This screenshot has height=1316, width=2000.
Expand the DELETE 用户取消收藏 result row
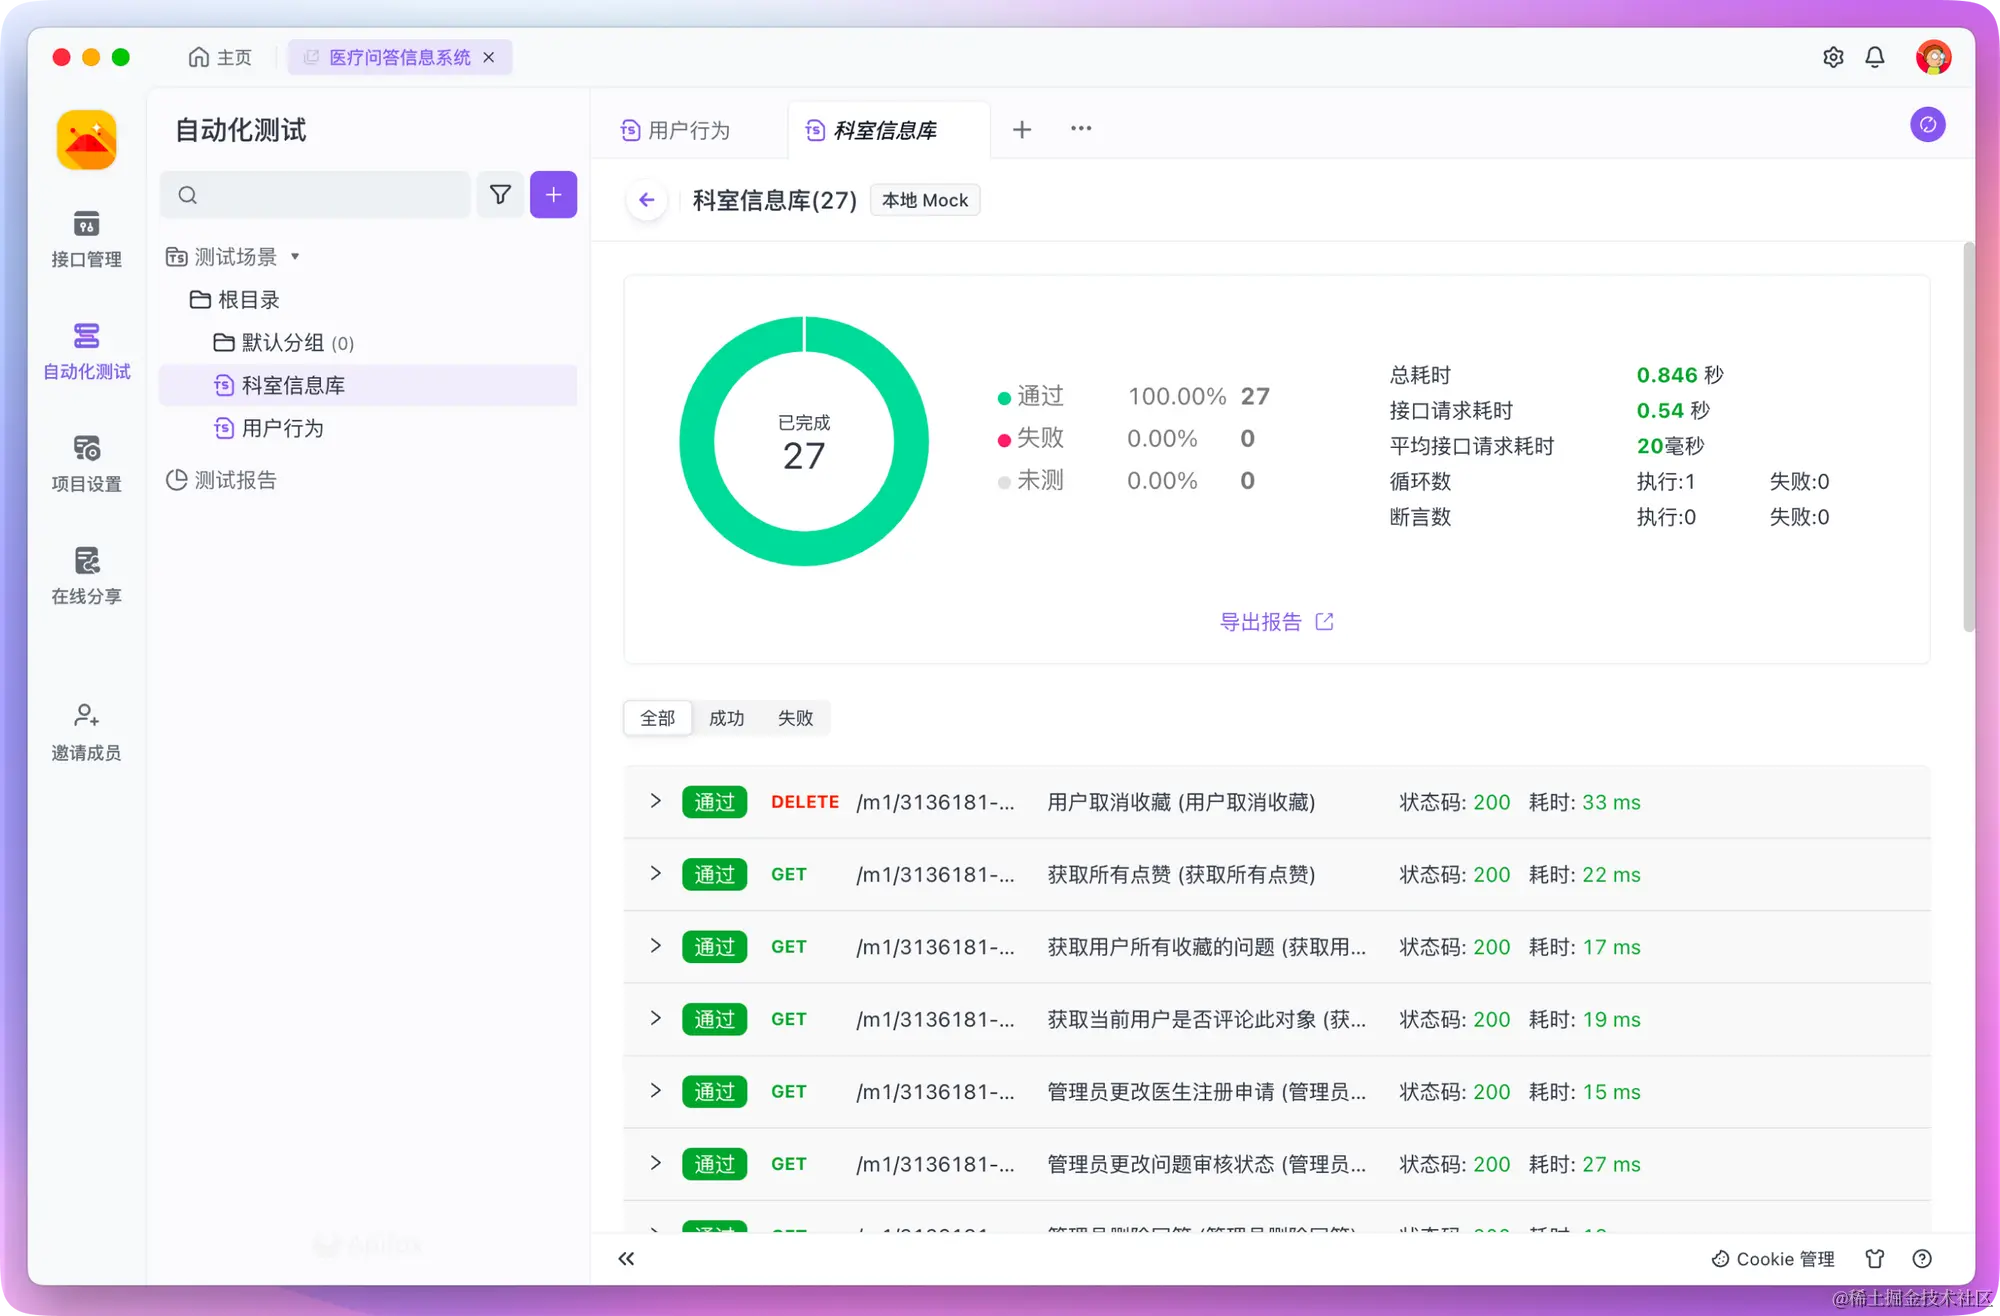coord(655,801)
